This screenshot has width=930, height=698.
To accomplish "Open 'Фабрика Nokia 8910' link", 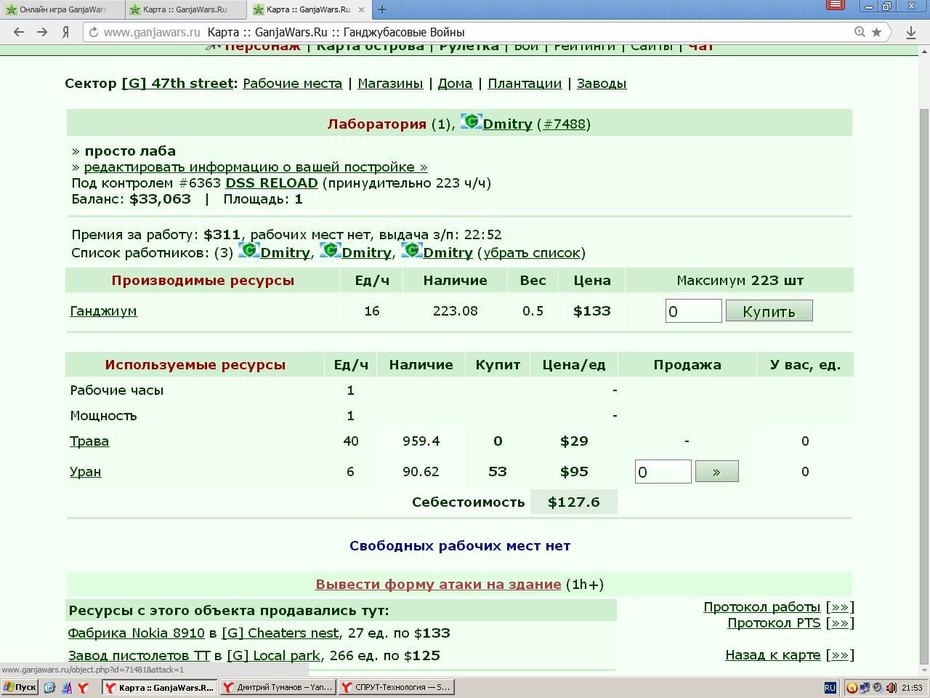I will (x=136, y=633).
